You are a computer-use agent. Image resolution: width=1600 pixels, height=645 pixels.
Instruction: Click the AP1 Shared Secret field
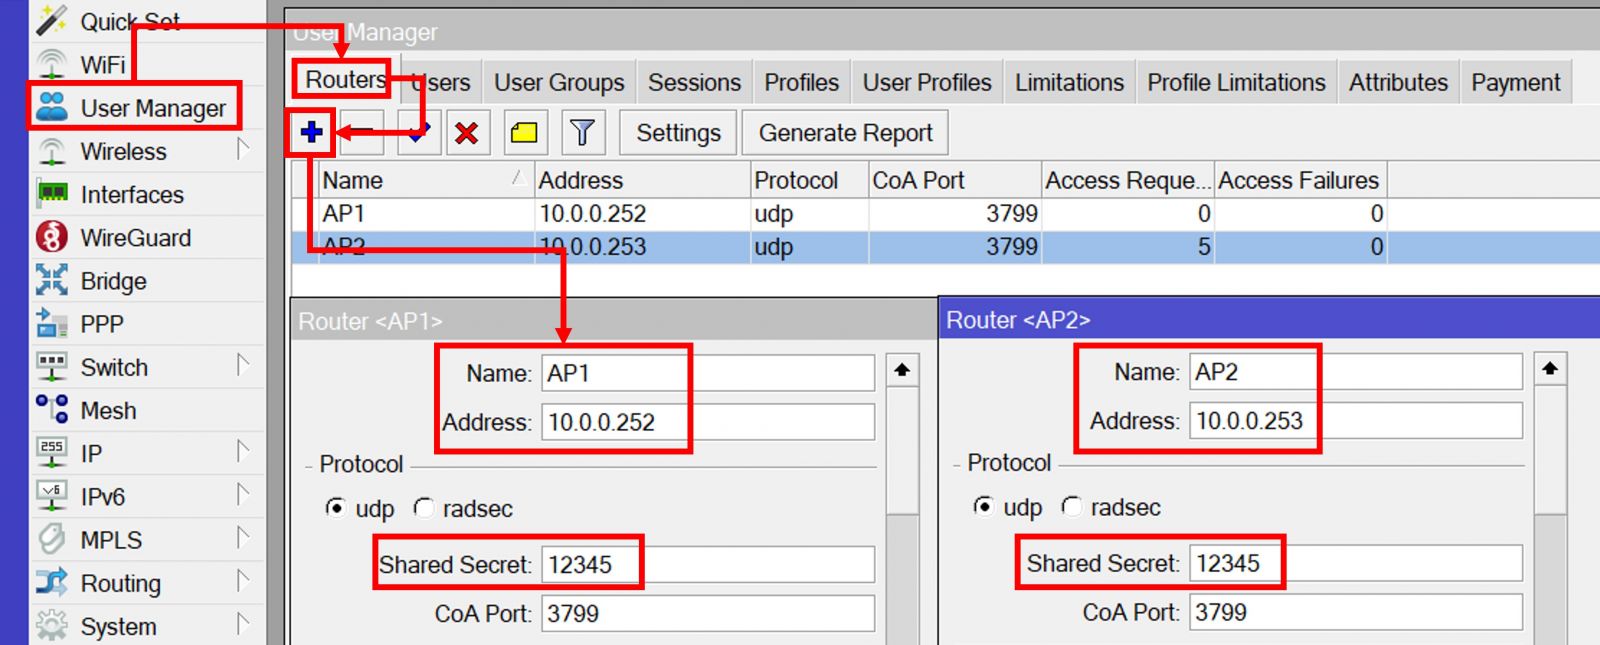click(x=706, y=565)
